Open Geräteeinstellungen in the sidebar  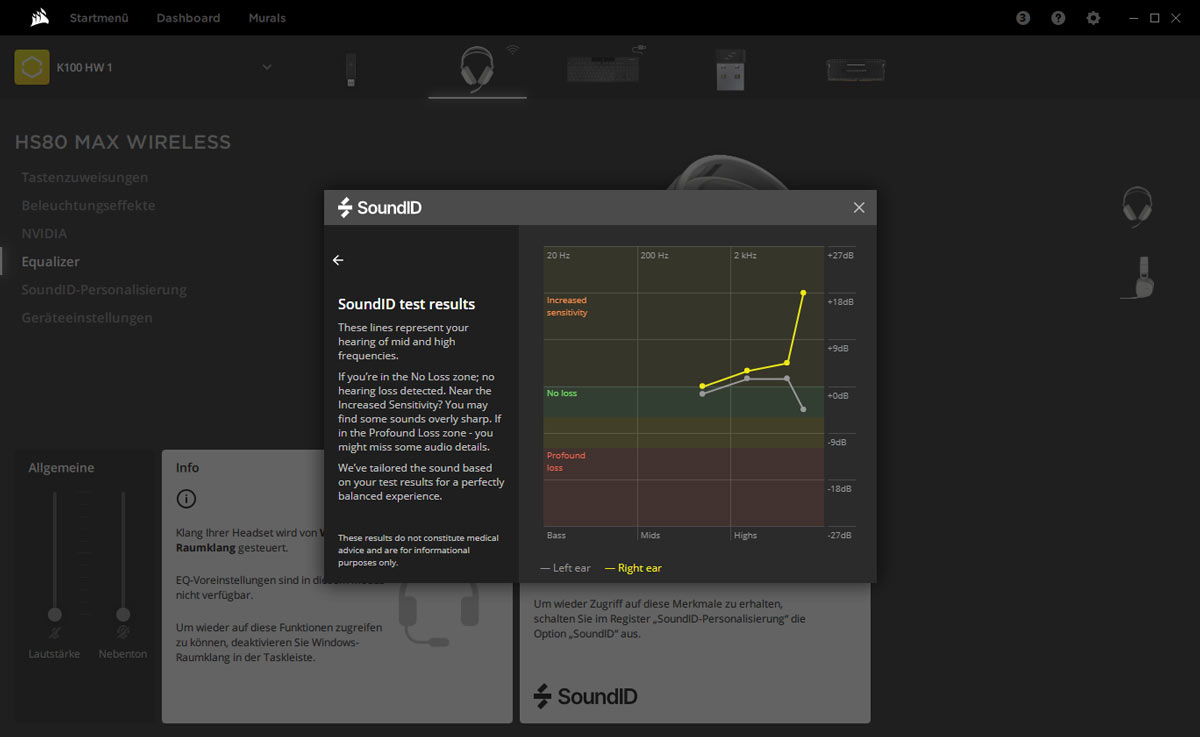coord(87,317)
